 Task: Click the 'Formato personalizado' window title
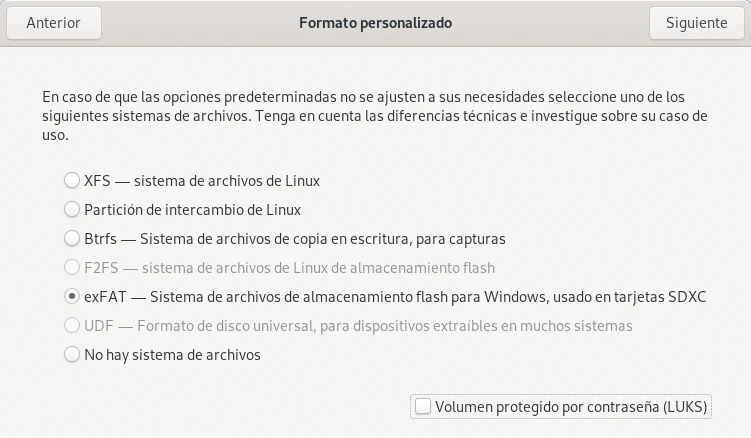tap(375, 23)
